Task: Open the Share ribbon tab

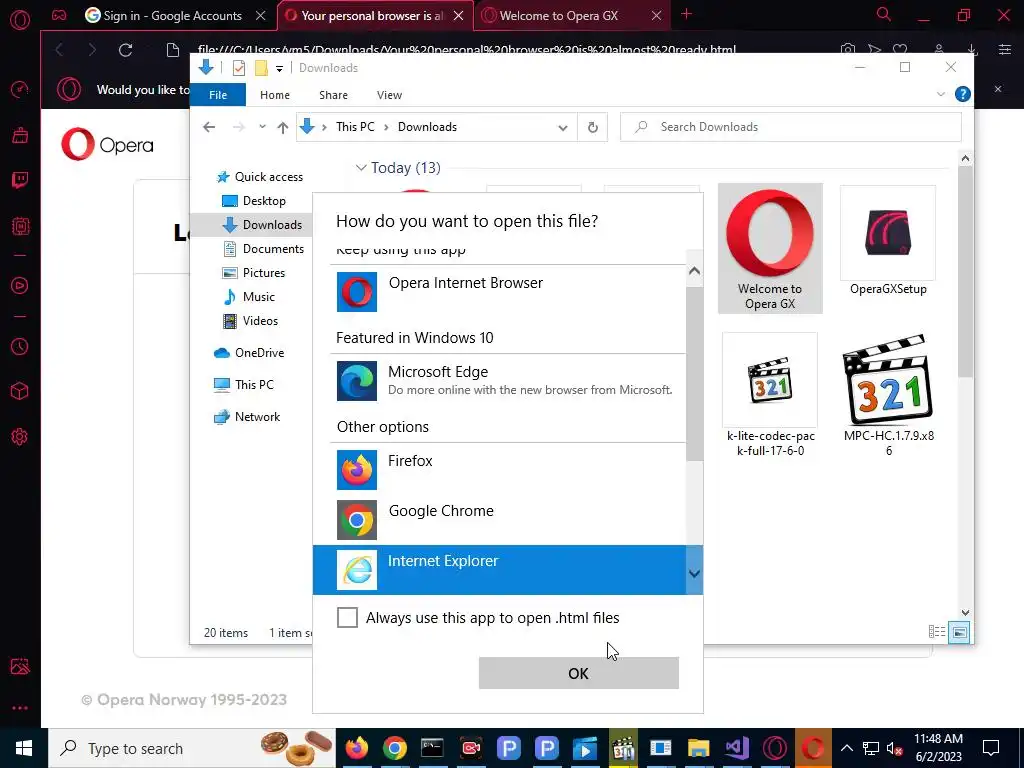Action: click(x=333, y=95)
